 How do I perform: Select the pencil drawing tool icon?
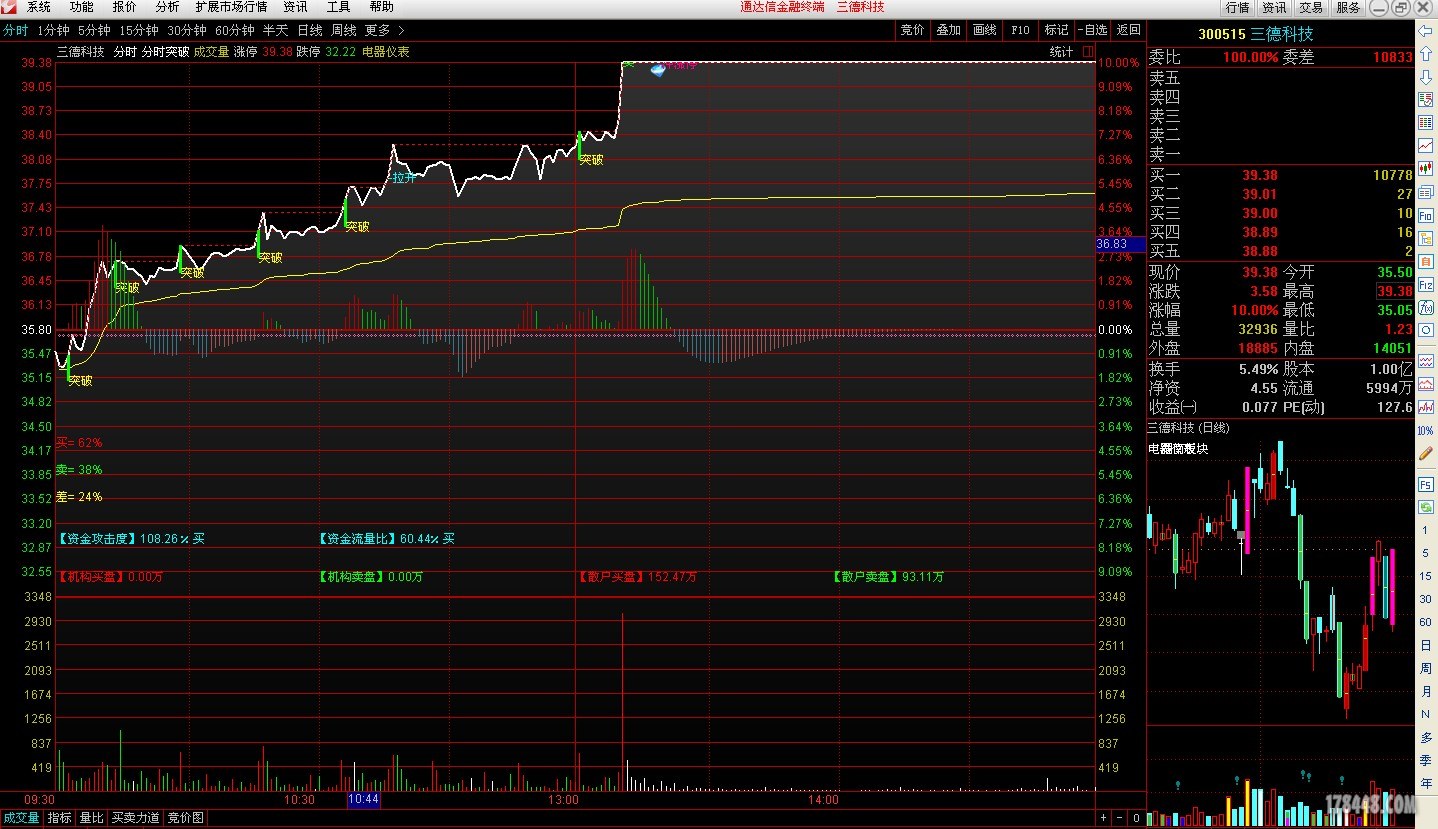(x=1426, y=453)
